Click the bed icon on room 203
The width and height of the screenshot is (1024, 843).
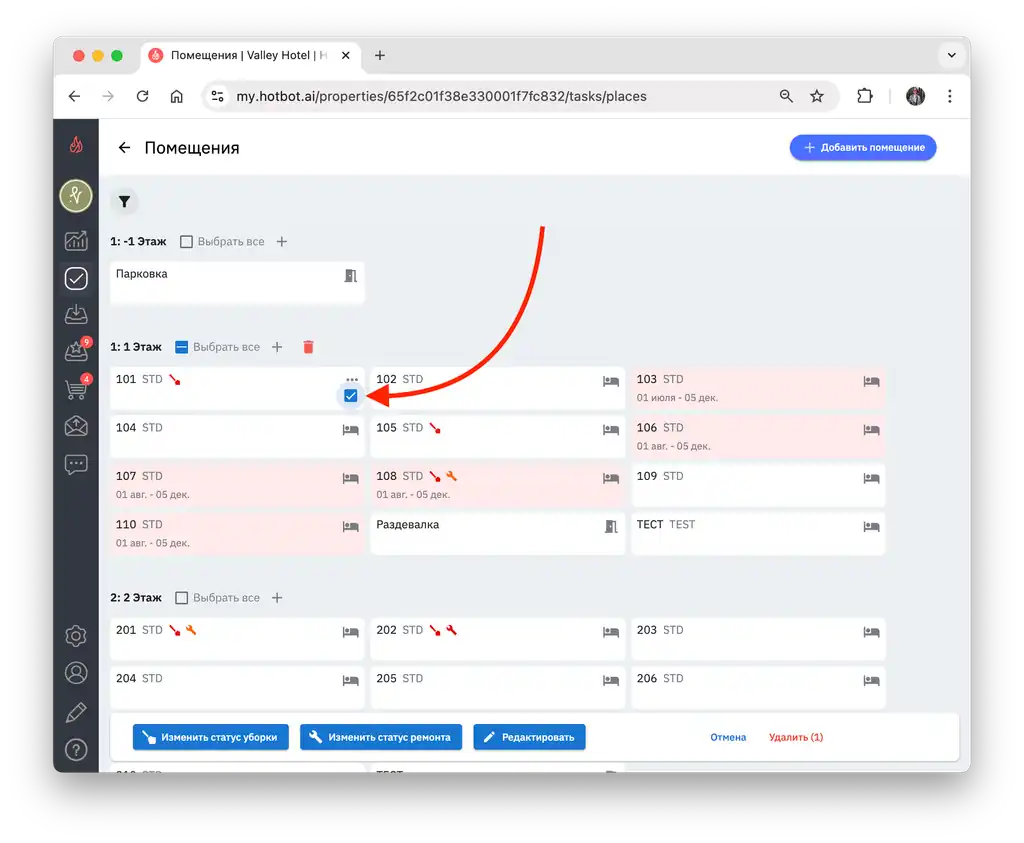[871, 632]
